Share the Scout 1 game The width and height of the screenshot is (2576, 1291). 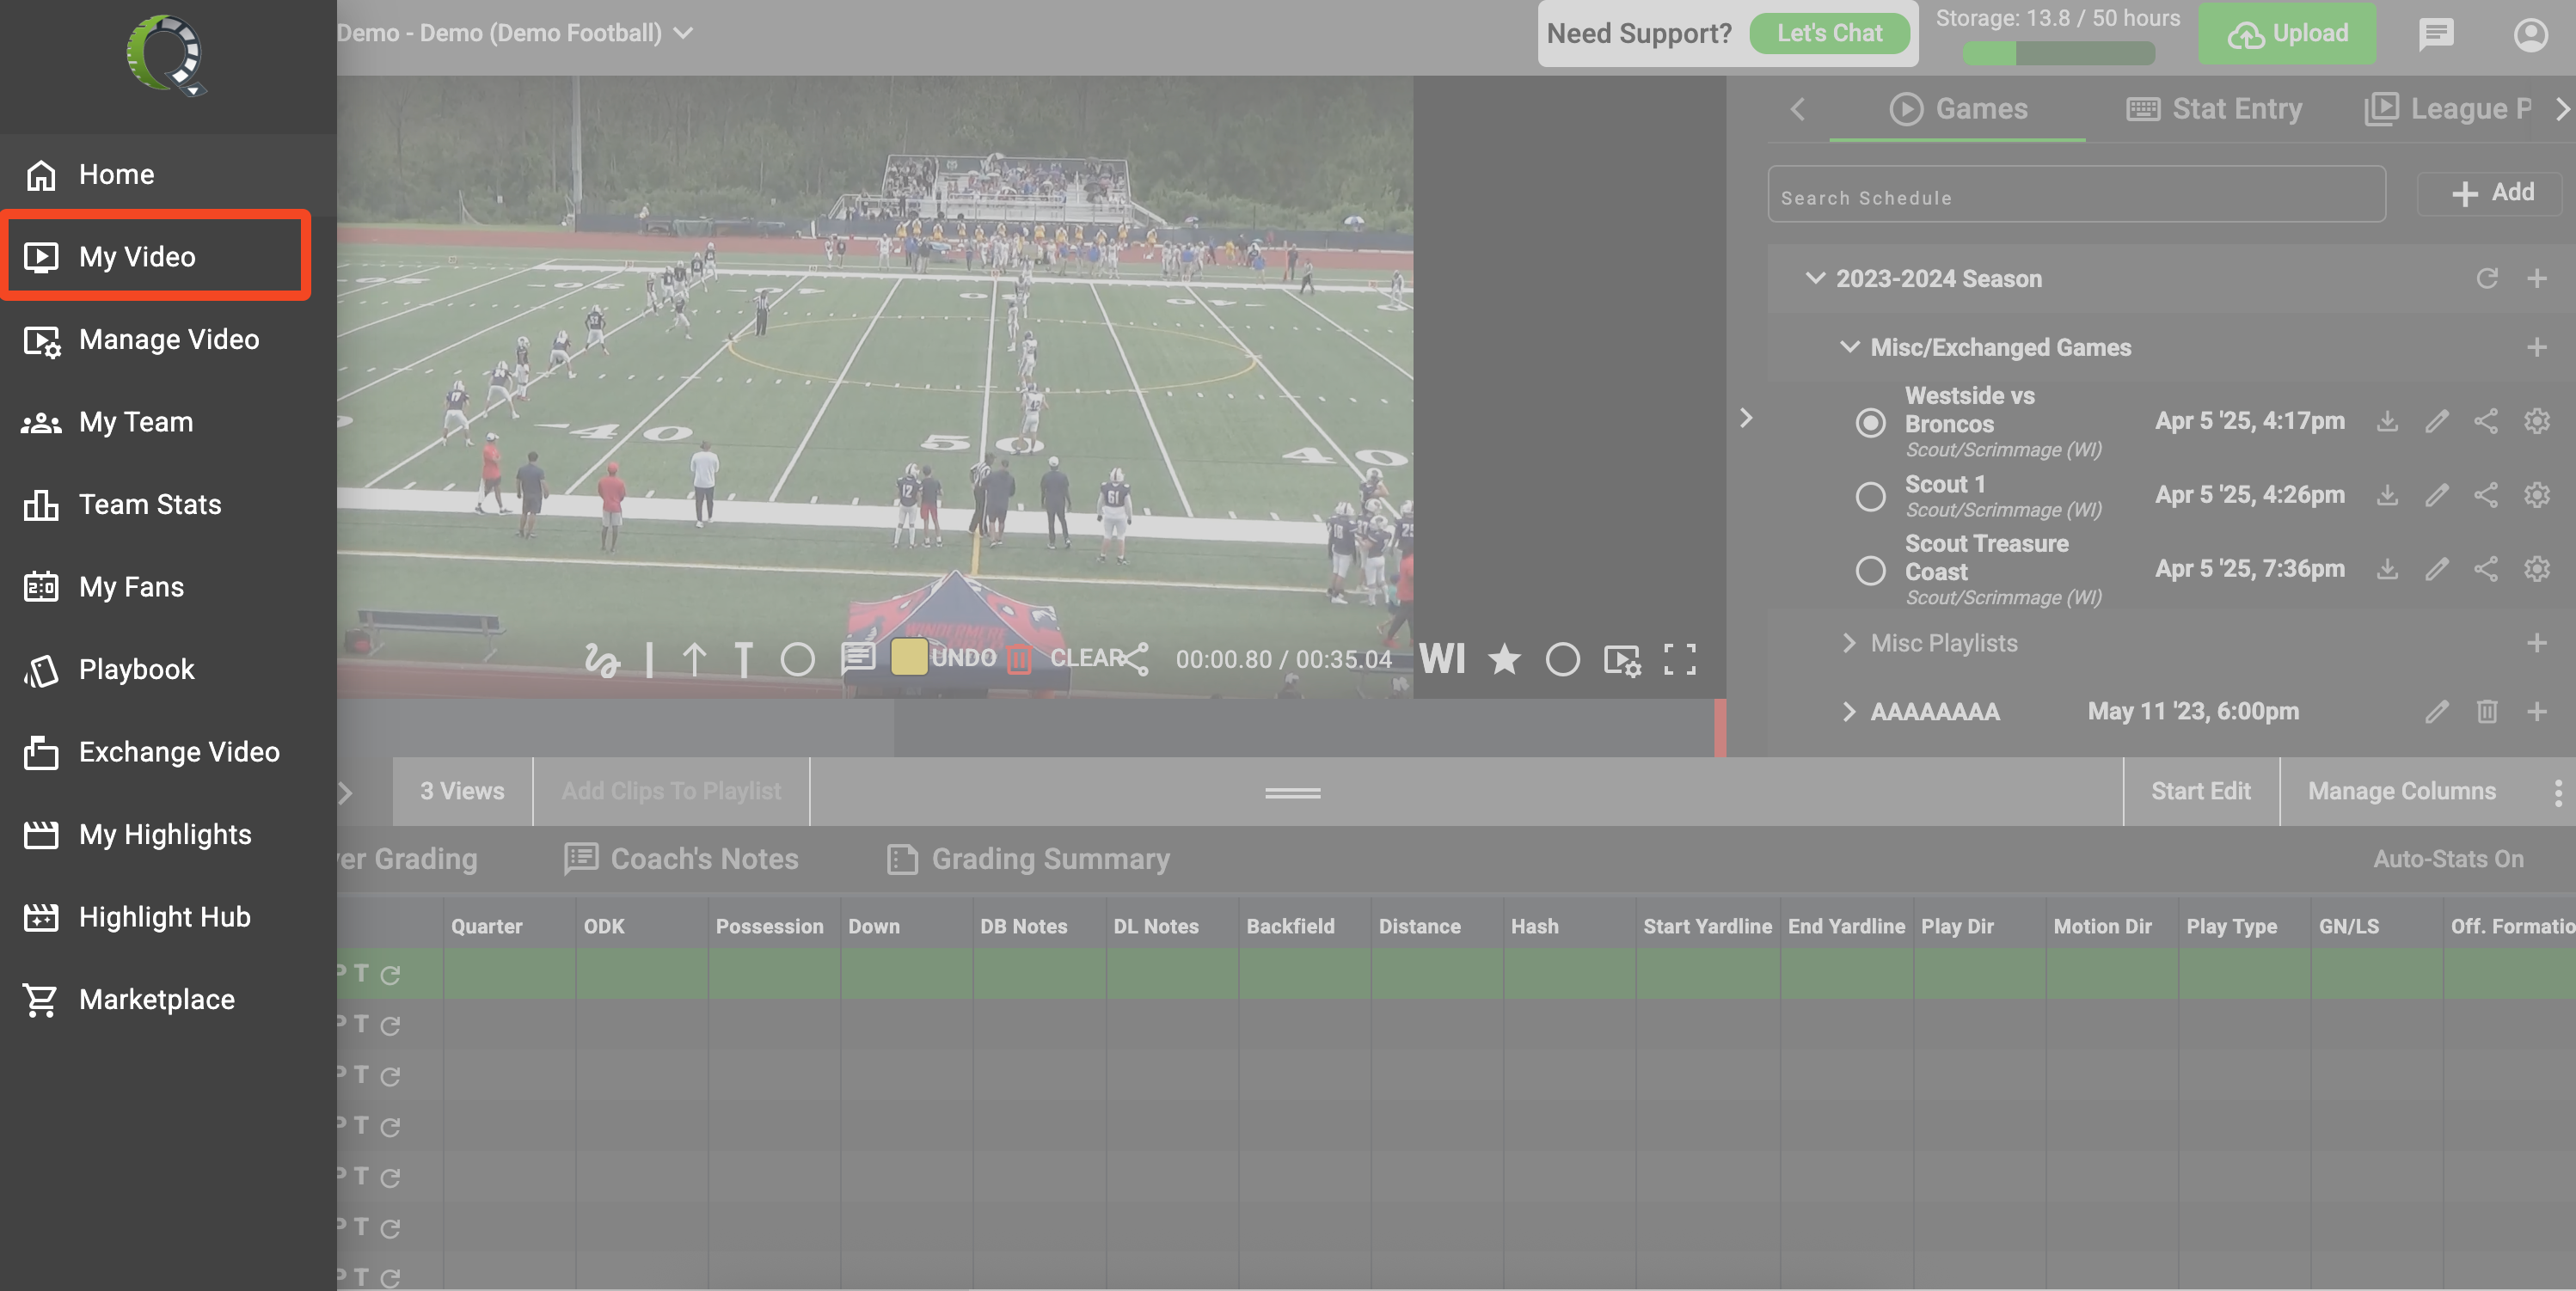coord(2486,495)
